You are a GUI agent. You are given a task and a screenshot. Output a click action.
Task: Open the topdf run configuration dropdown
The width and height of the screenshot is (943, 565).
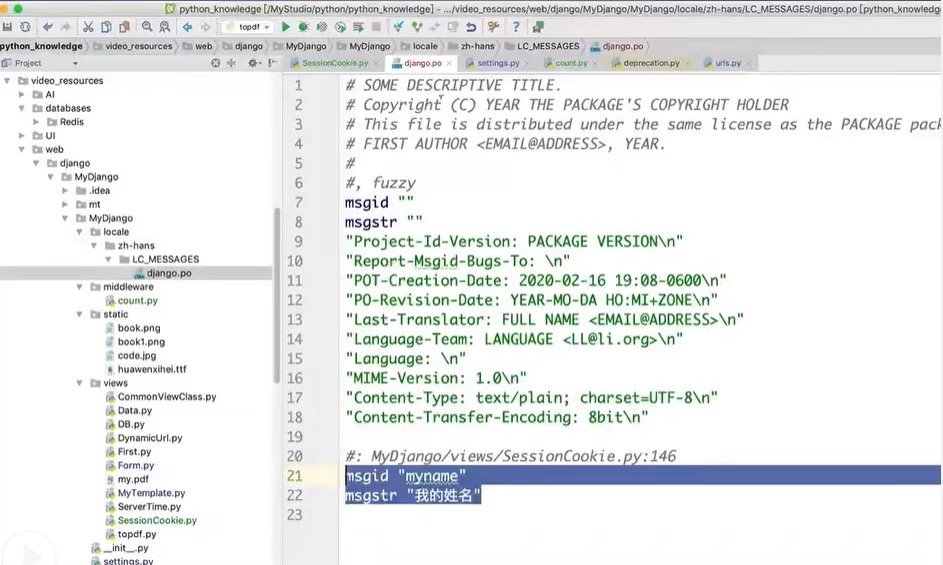point(247,27)
